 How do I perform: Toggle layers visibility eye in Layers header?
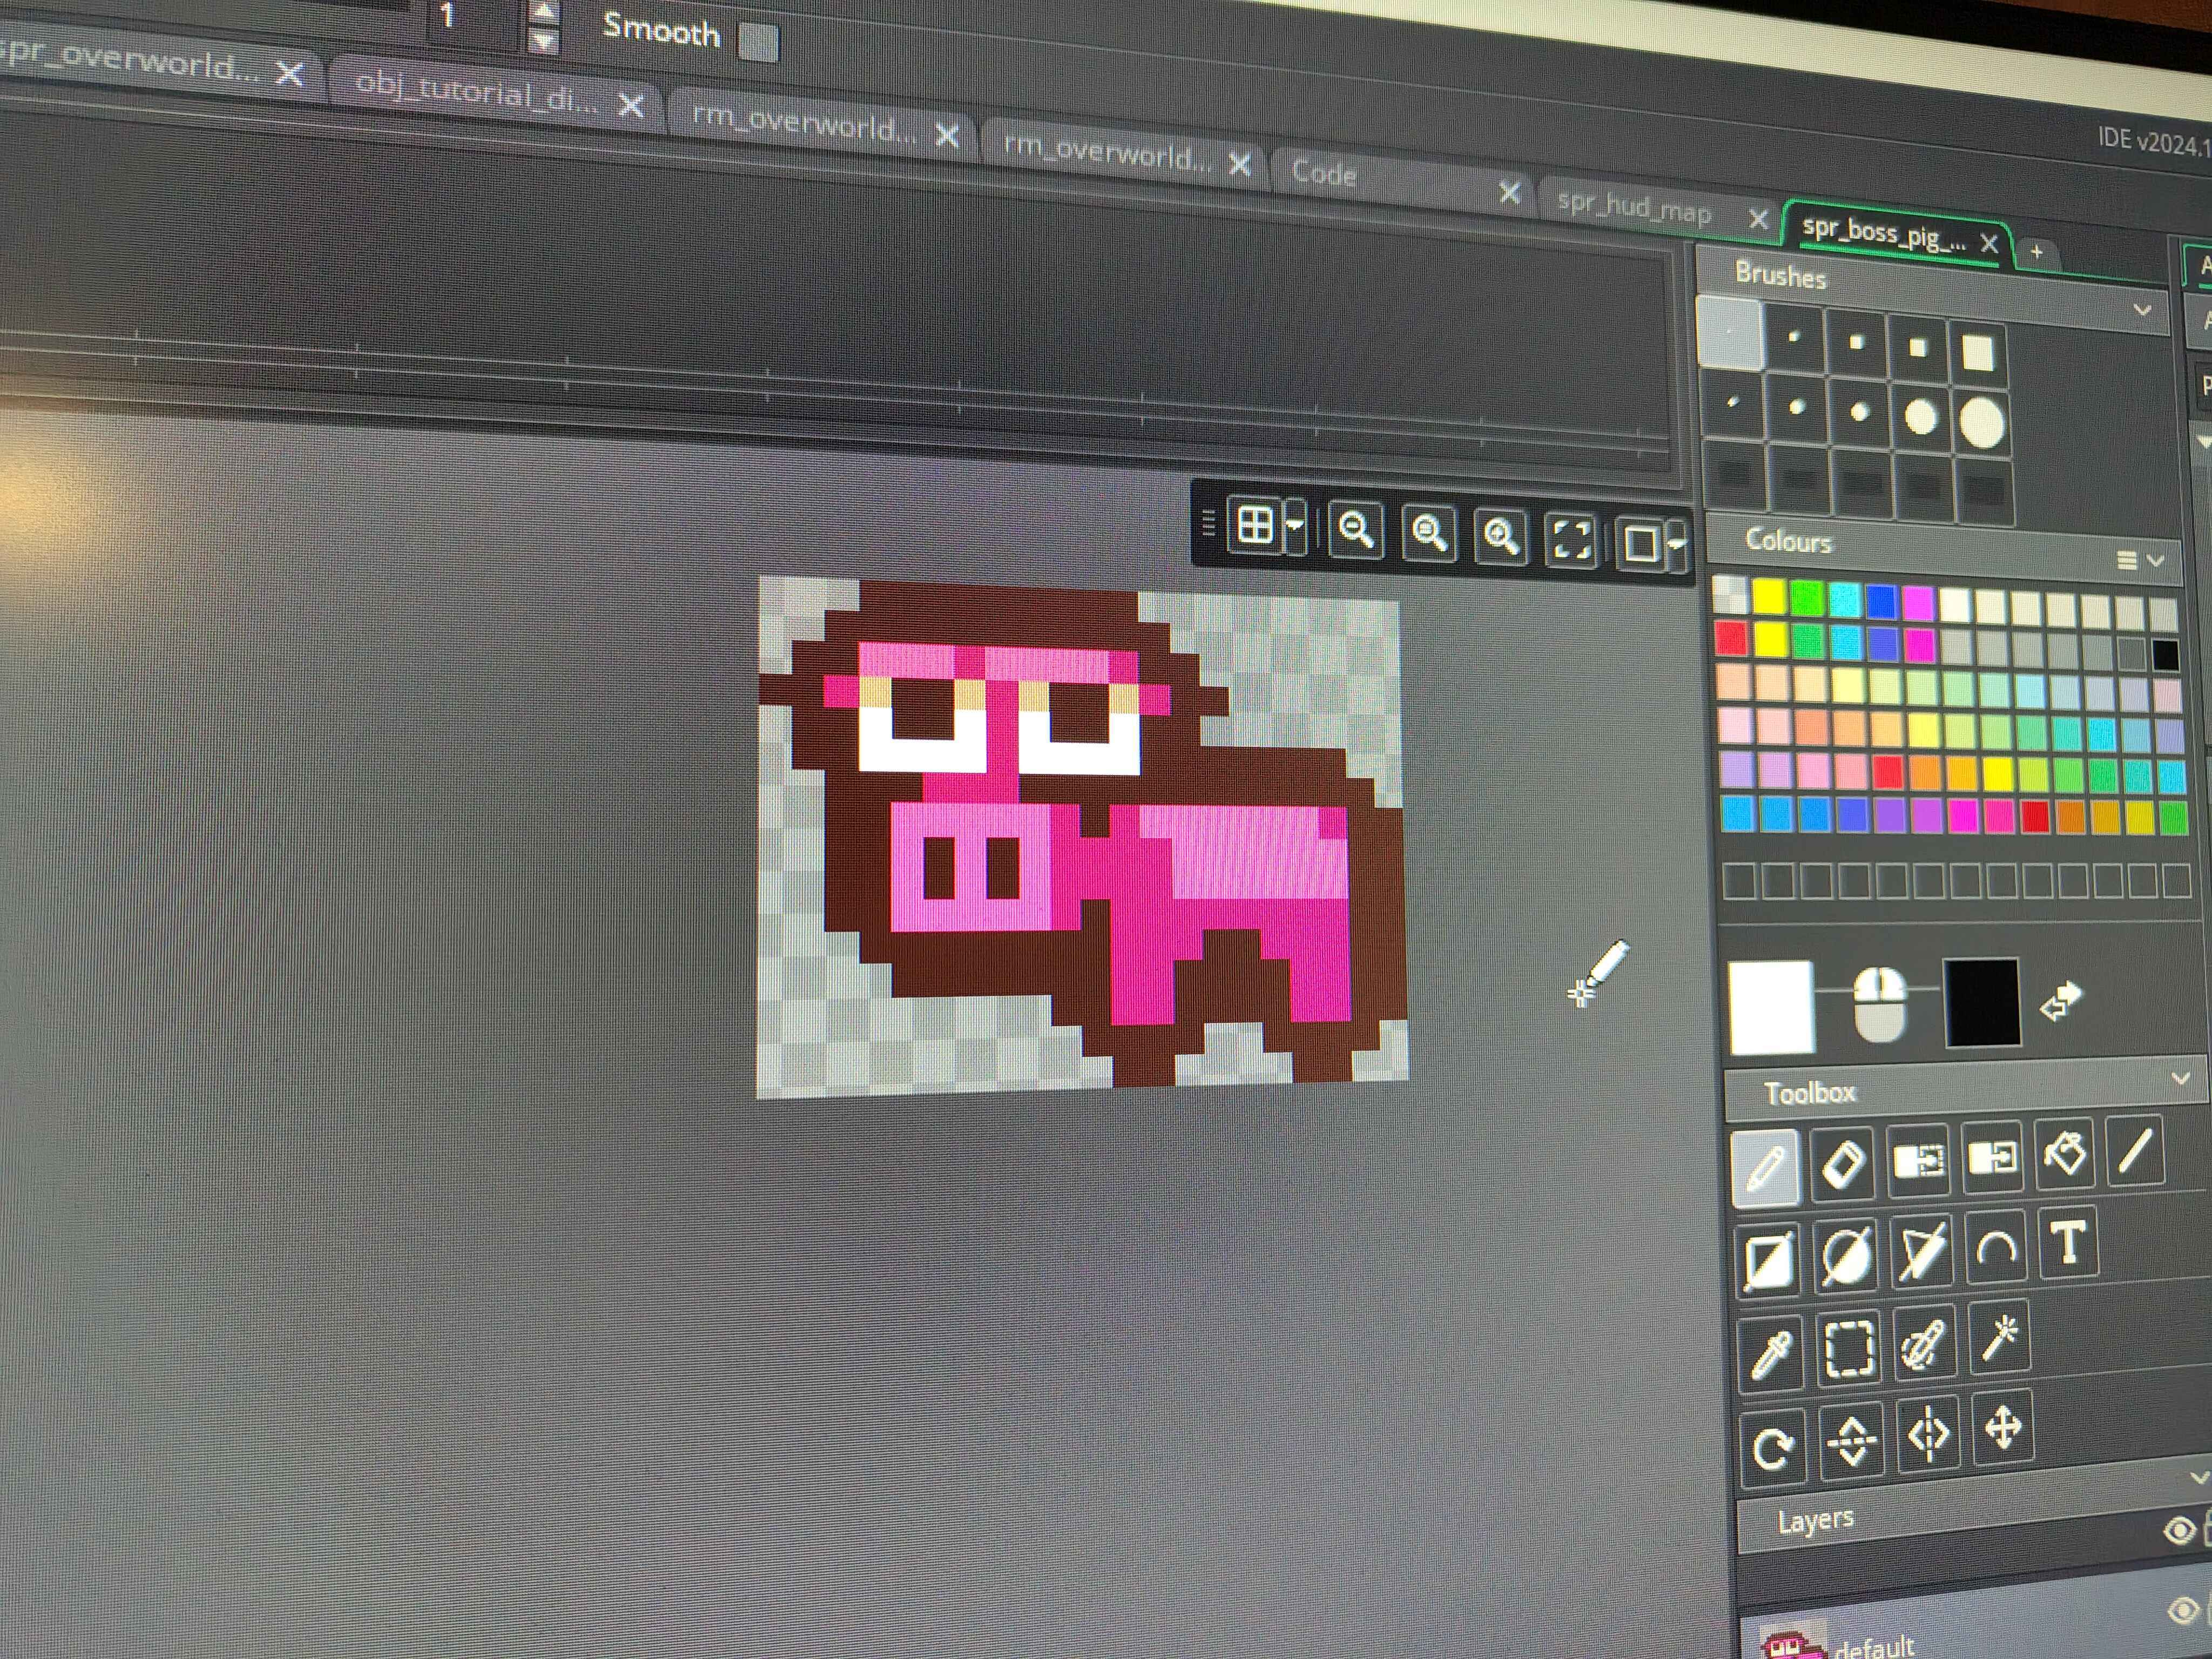2179,1530
